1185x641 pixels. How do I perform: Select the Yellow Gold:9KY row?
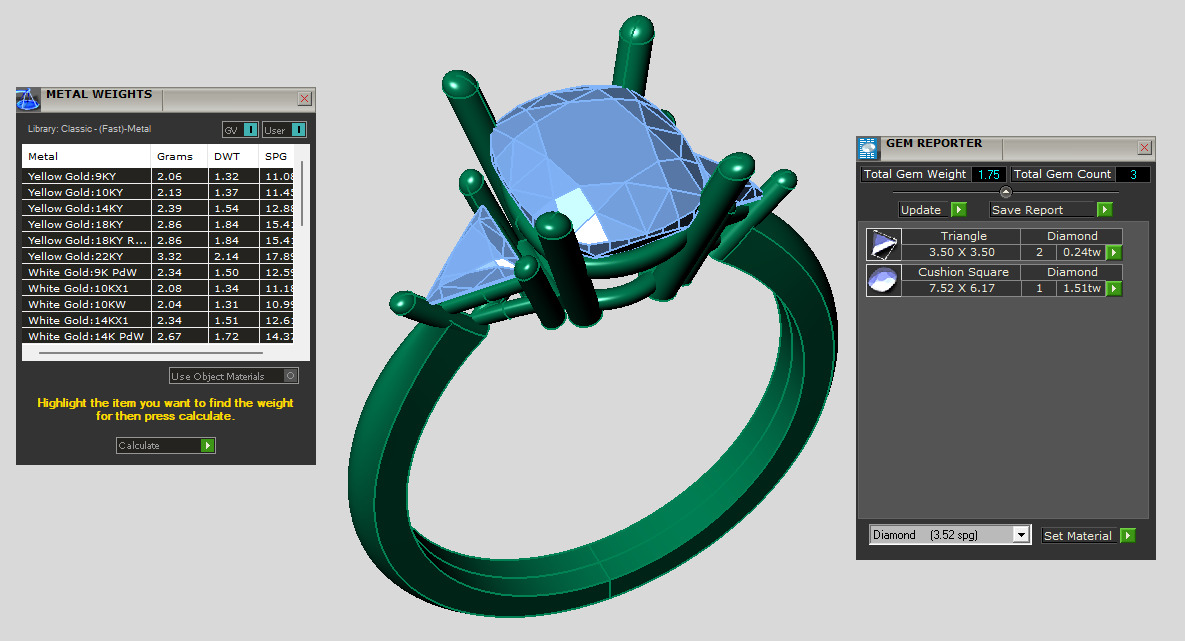(158, 176)
